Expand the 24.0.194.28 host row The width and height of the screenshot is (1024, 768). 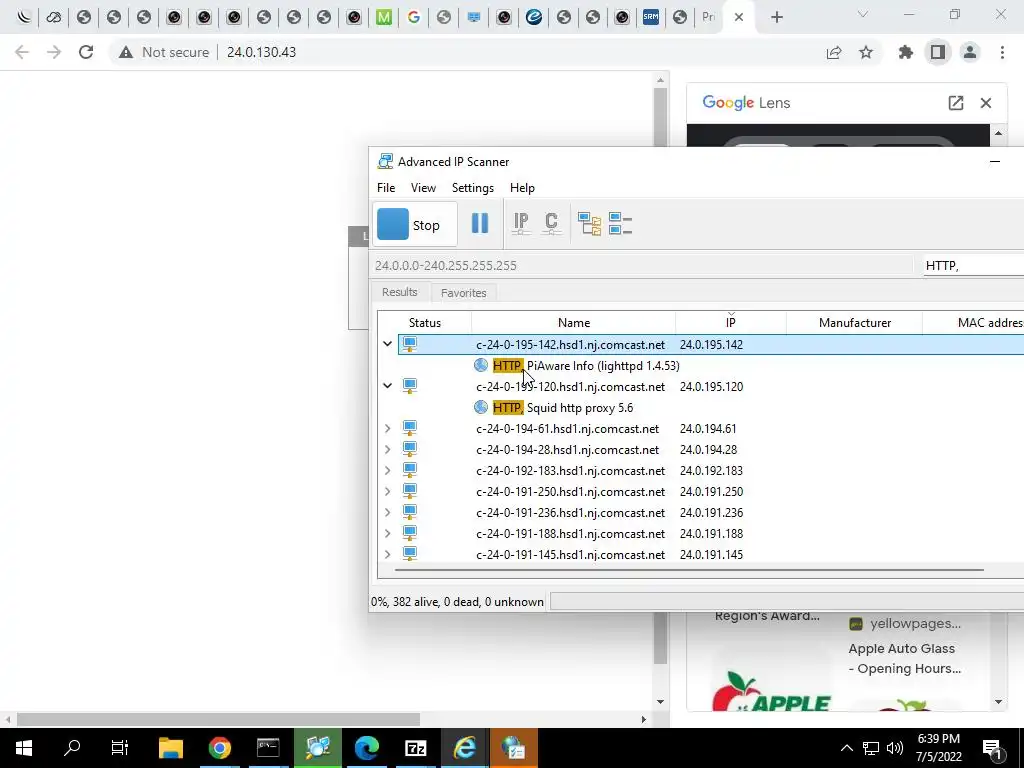(387, 449)
